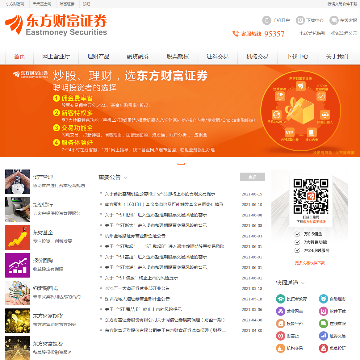Click the first link in the top-left bar
Screen dimensions: 360x360
[x=15, y=4]
